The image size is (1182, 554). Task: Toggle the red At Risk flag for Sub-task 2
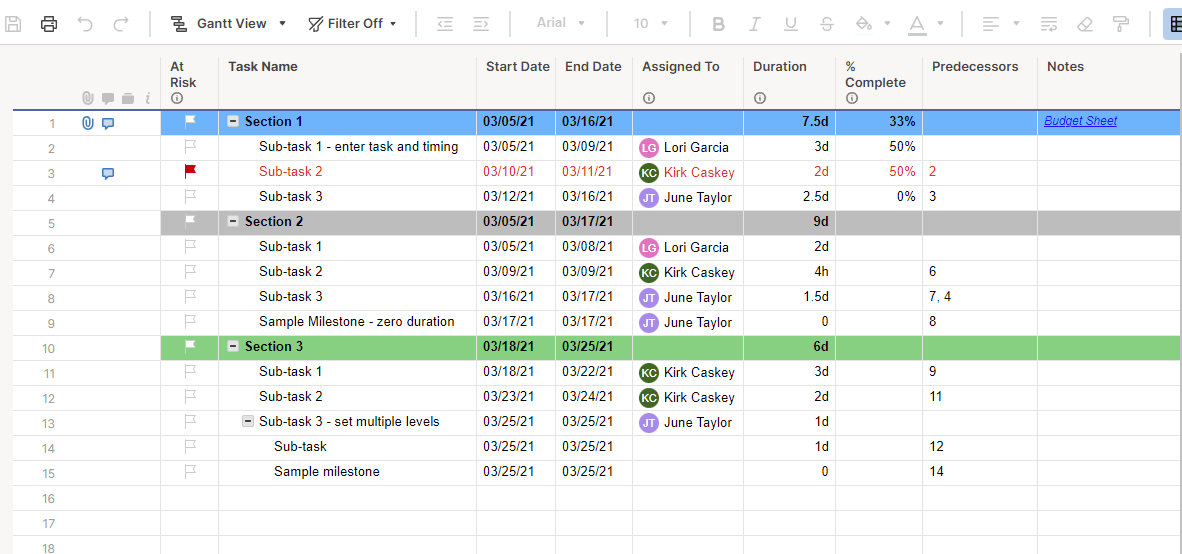click(x=190, y=172)
